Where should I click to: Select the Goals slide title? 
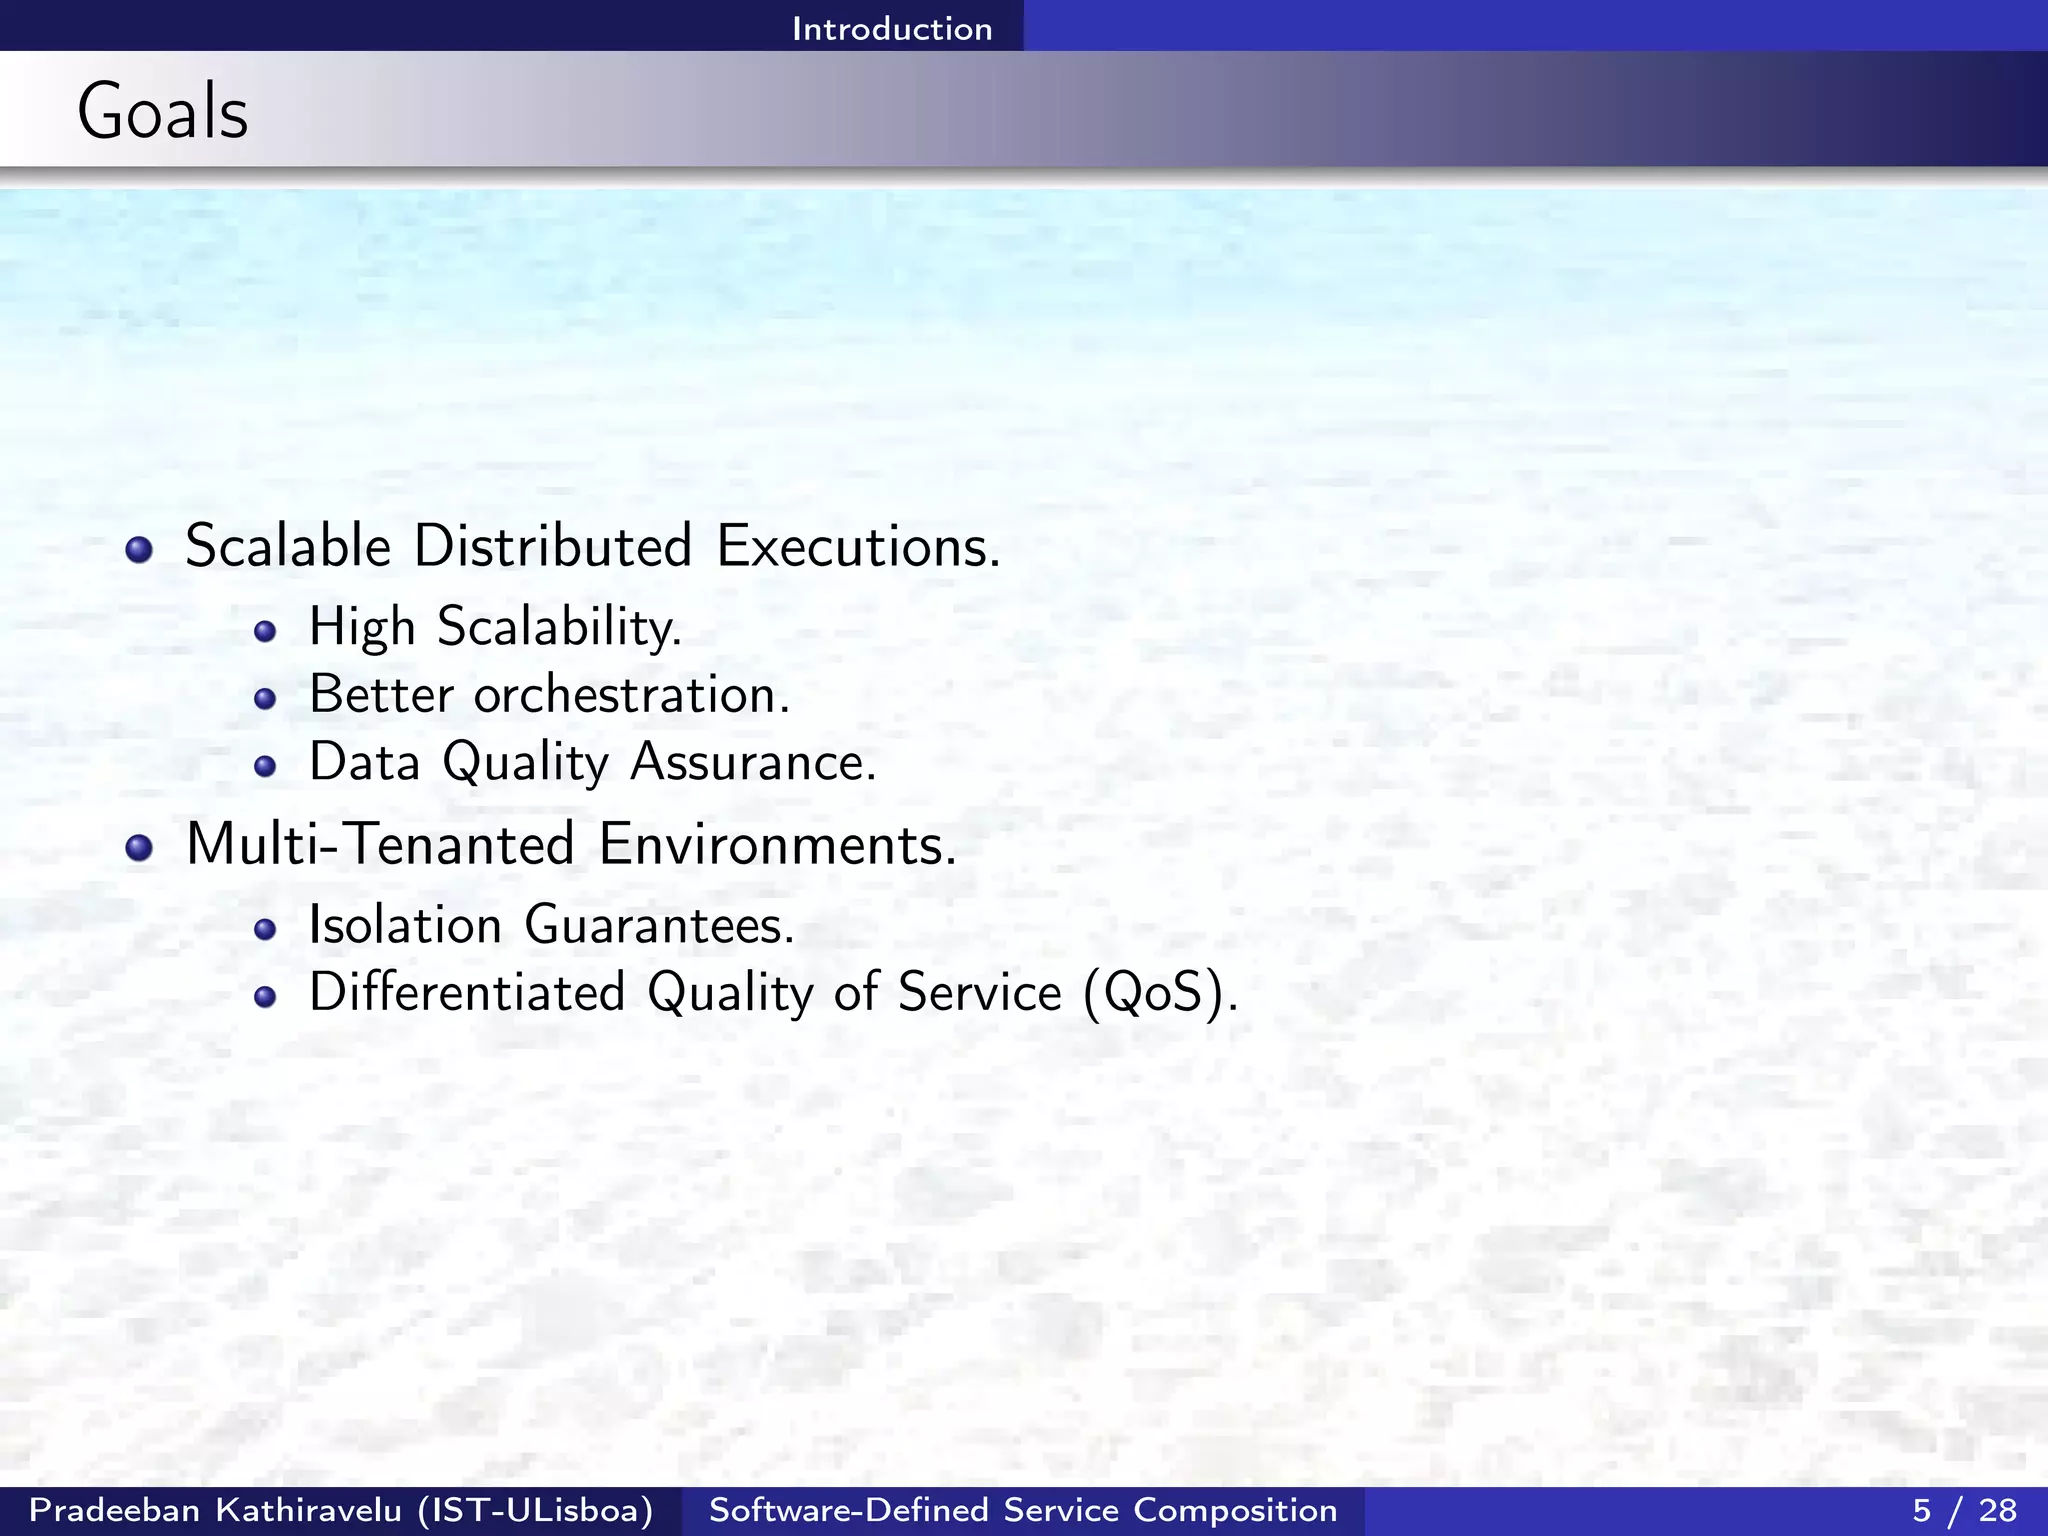pyautogui.click(x=163, y=111)
